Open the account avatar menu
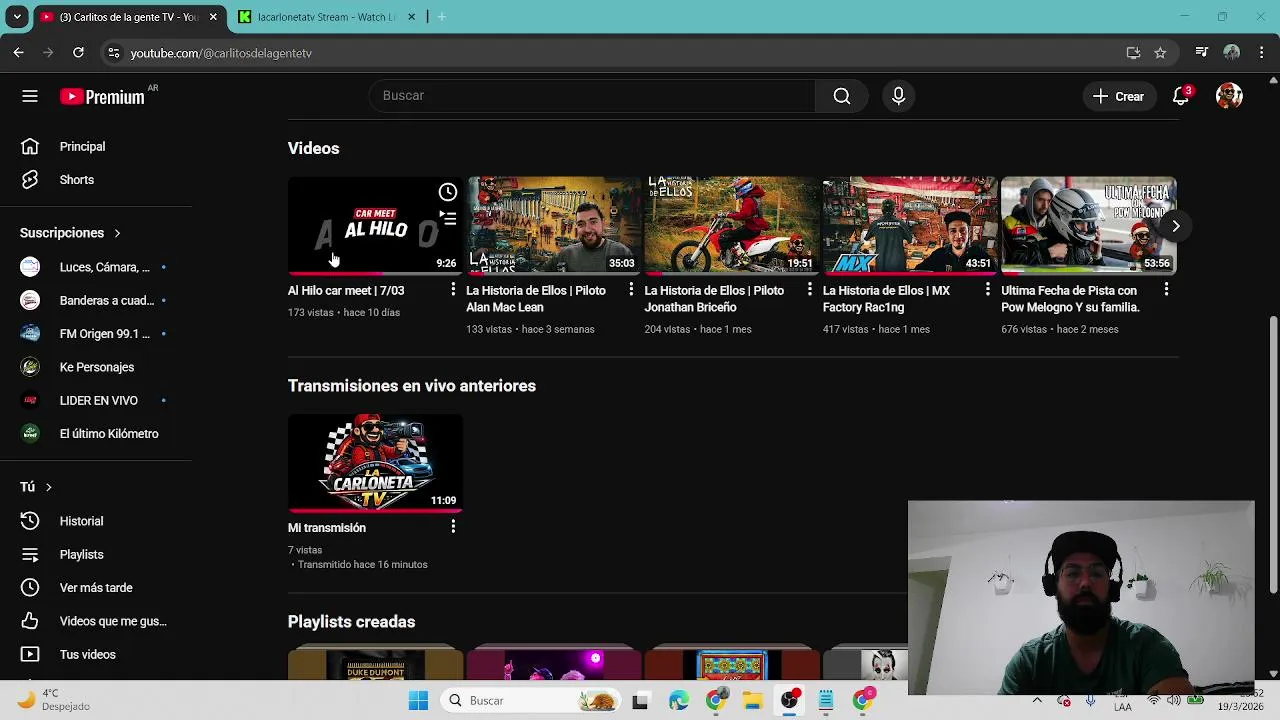1280x720 pixels. click(1229, 96)
